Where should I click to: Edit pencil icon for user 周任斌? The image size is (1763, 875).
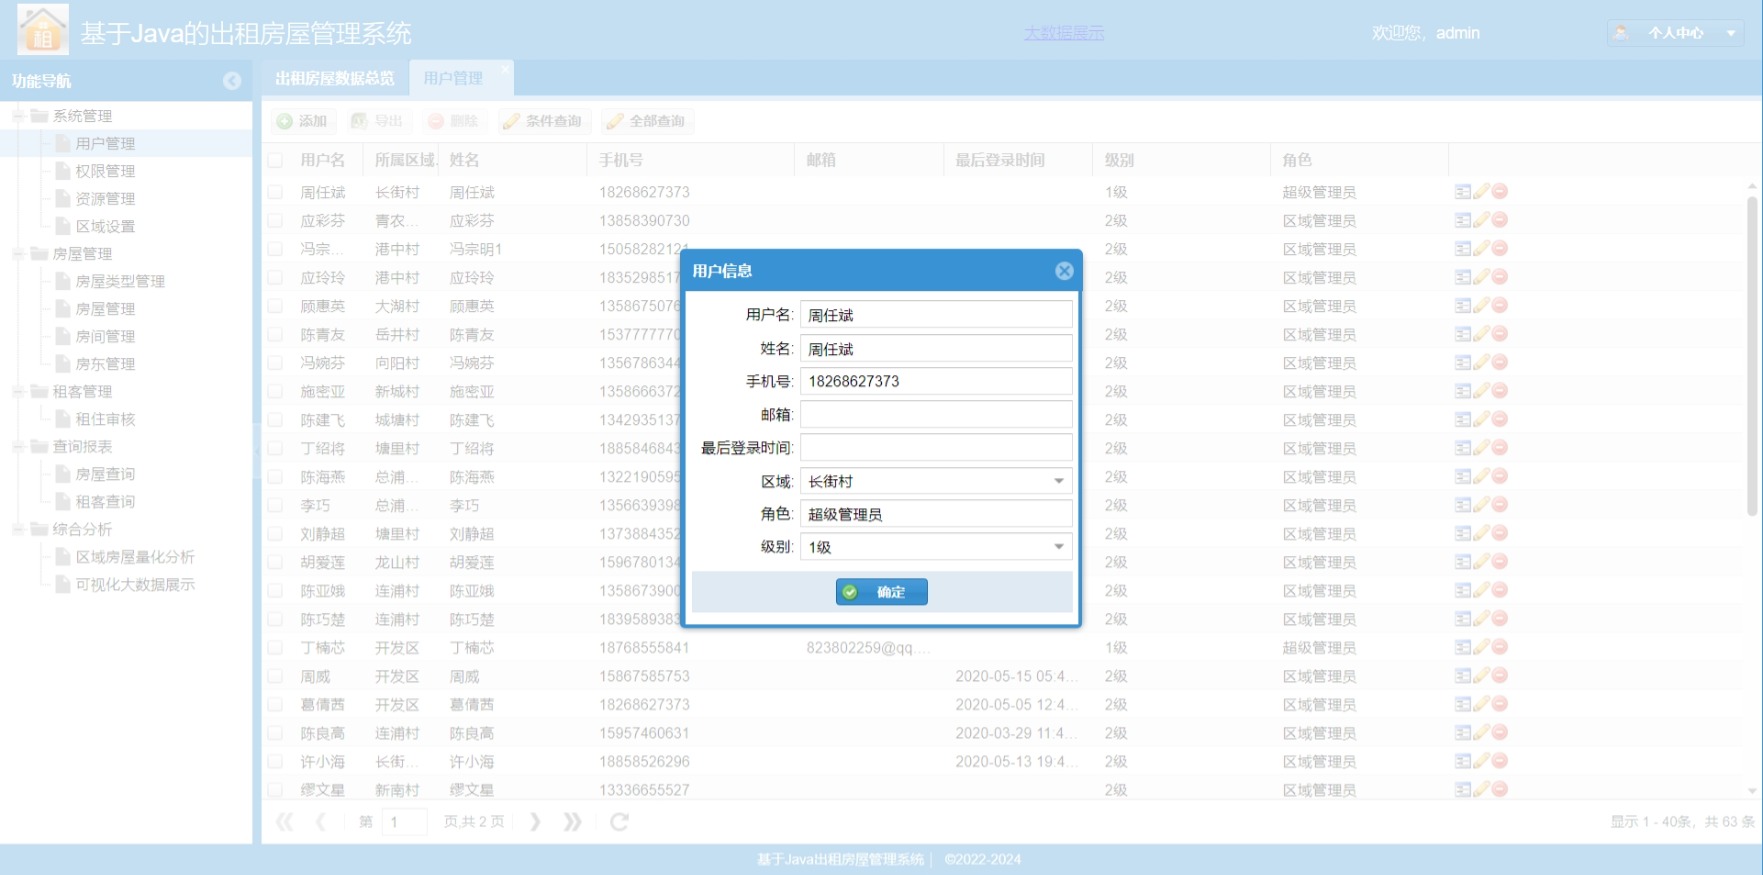click(x=1481, y=191)
